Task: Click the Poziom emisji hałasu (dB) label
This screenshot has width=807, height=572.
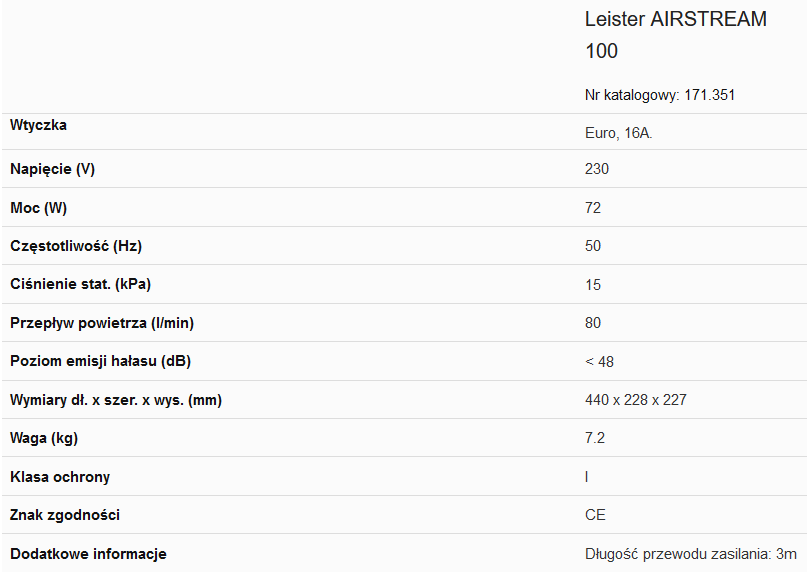Action: (100, 361)
